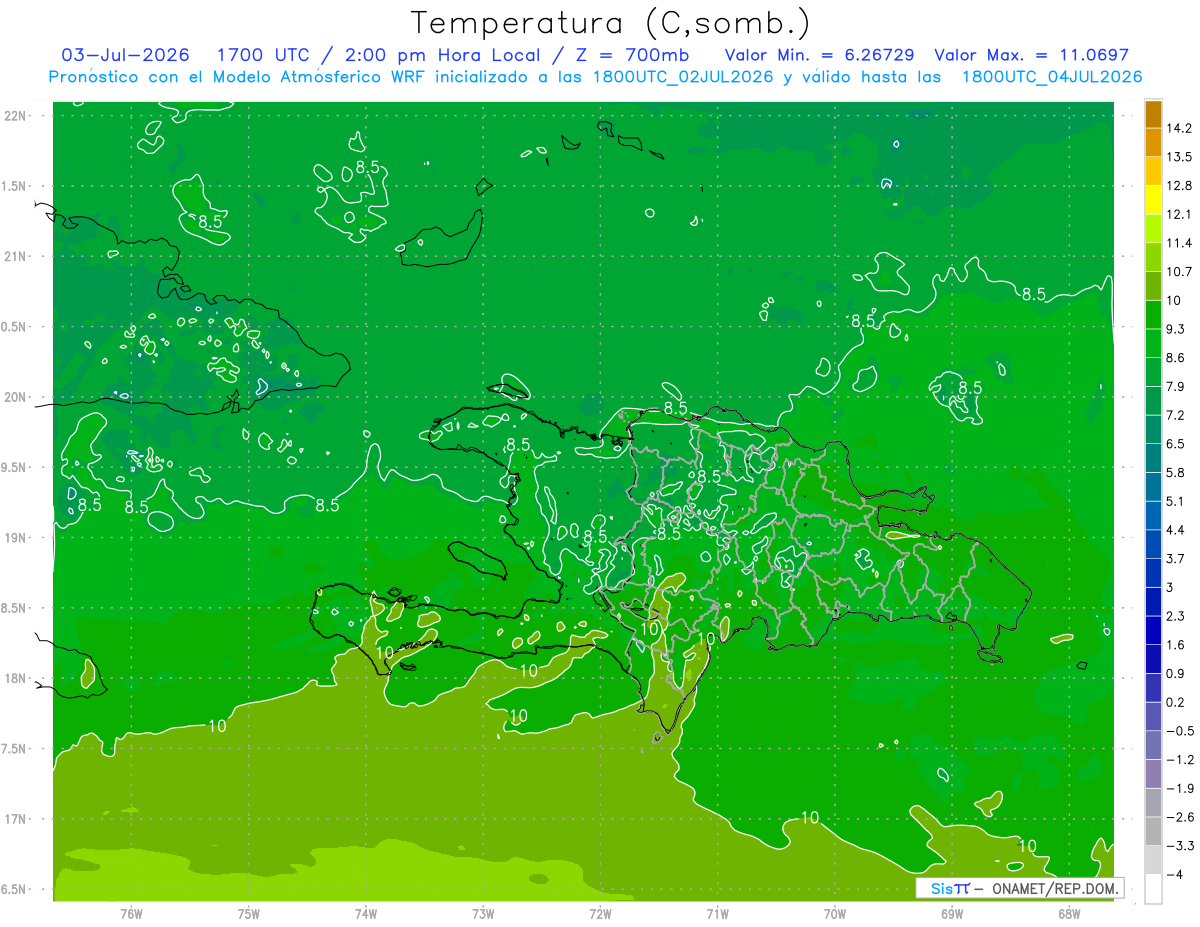Click the 71W longitude axis label
The height and width of the screenshot is (927, 1200).
click(717, 914)
